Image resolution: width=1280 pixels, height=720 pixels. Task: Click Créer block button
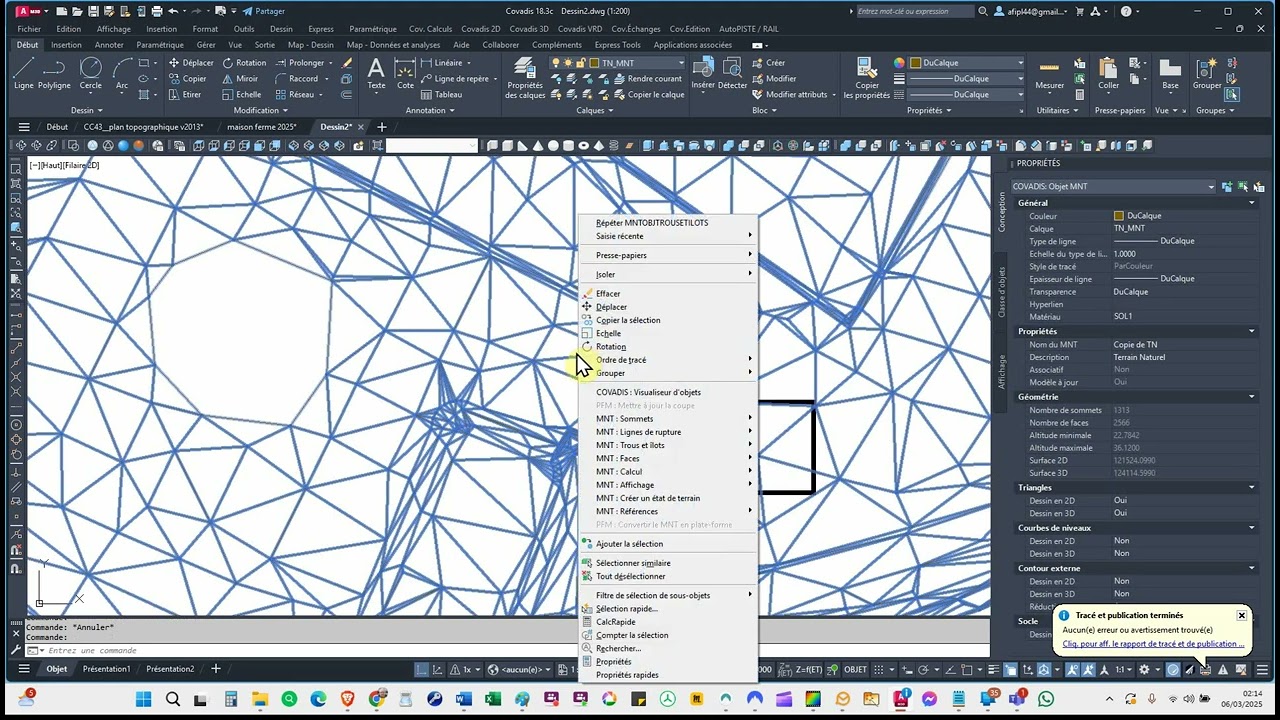pyautogui.click(x=768, y=63)
